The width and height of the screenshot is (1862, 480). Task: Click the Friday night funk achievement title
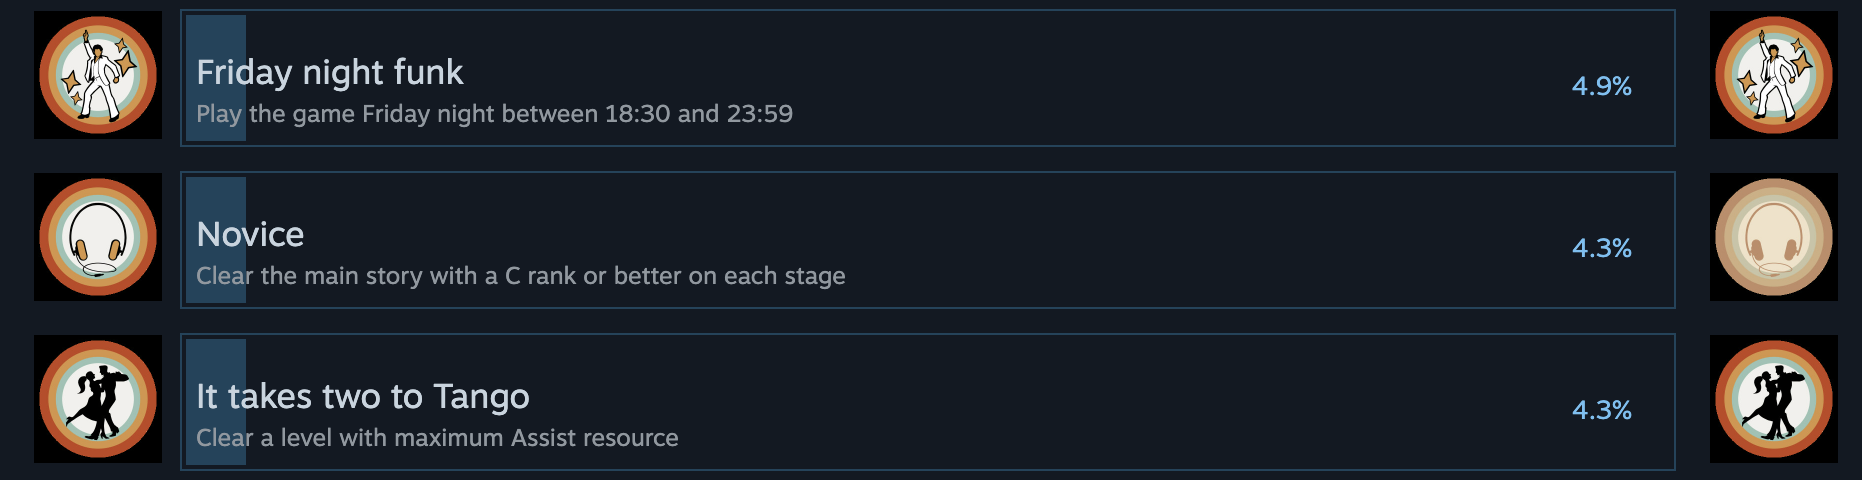pyautogui.click(x=329, y=72)
